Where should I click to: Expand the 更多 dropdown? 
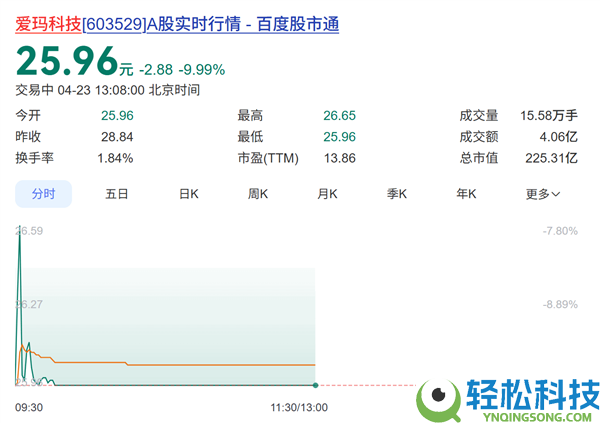pyautogui.click(x=543, y=194)
